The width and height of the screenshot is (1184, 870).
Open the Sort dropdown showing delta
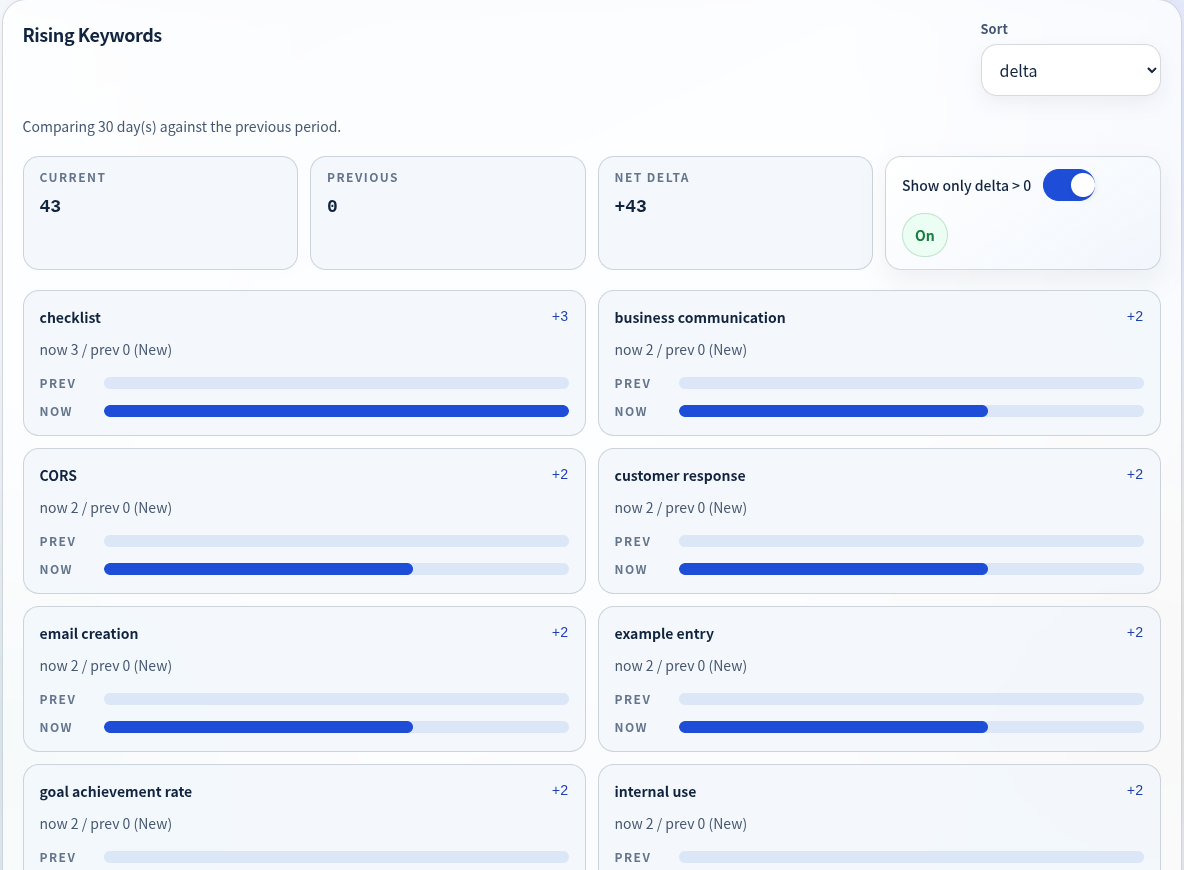[x=1070, y=70]
